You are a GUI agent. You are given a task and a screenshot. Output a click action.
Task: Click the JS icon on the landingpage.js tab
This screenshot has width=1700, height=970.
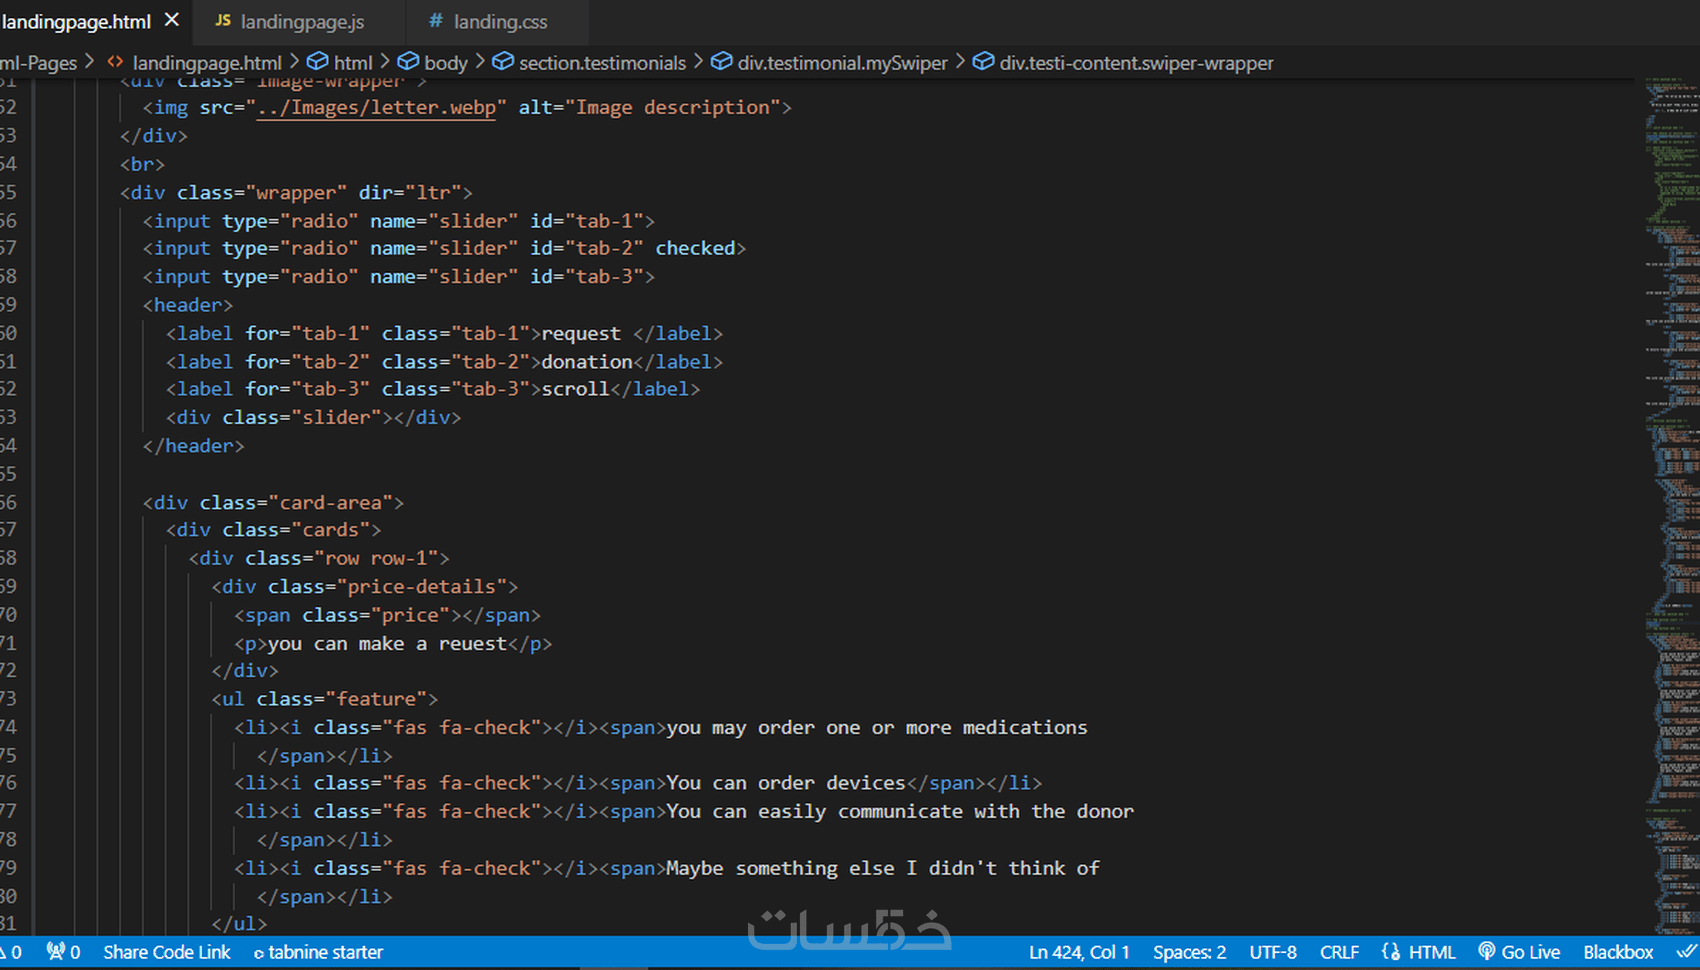pos(224,21)
